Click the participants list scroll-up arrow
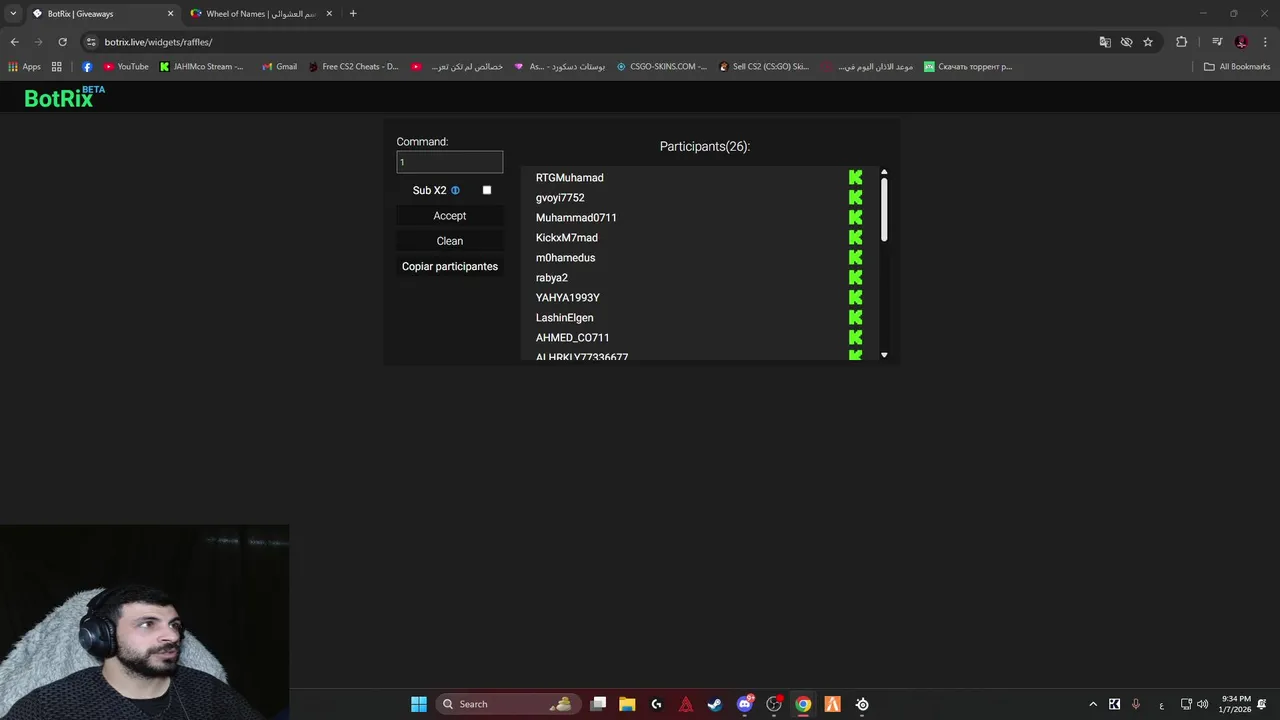1280x720 pixels. [884, 172]
